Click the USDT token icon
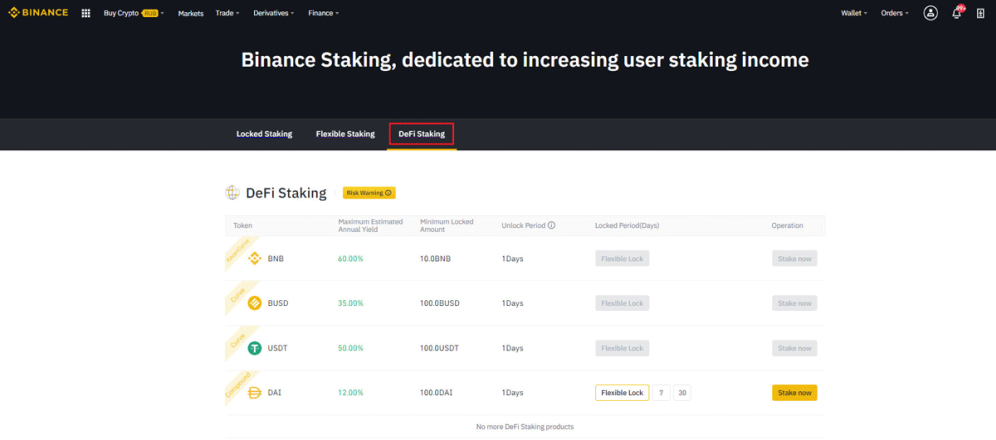This screenshot has height=440, width=996. [255, 348]
